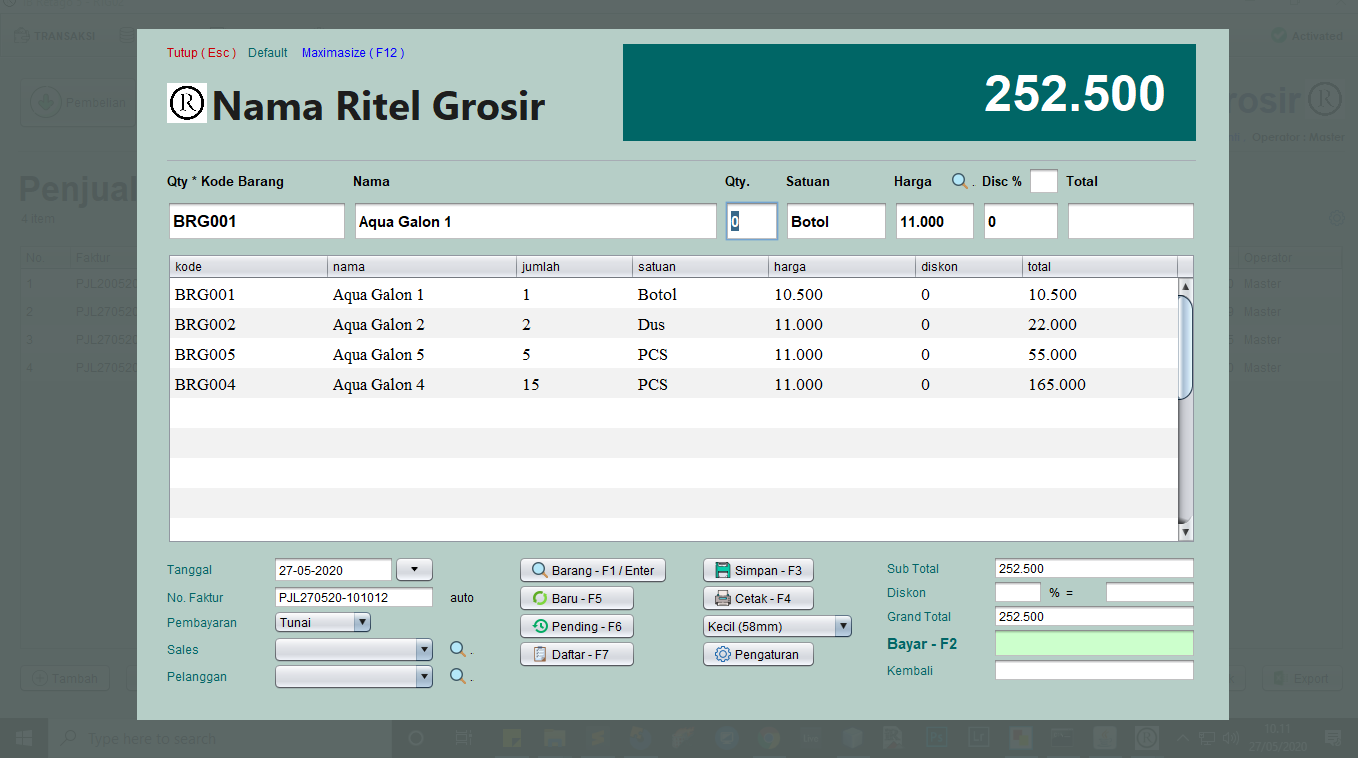Click the Cetak - F4 button
The height and width of the screenshot is (758, 1358).
[x=758, y=598]
